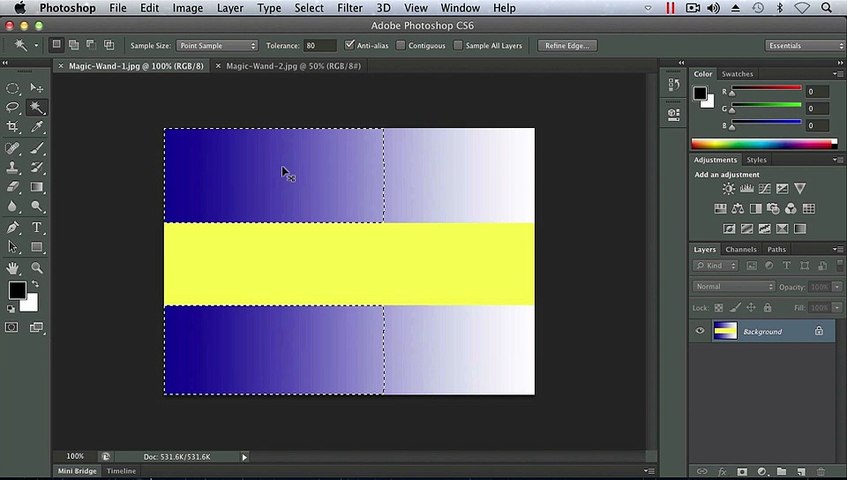The height and width of the screenshot is (480, 847).
Task: Switch to the Channels tab
Action: (741, 249)
